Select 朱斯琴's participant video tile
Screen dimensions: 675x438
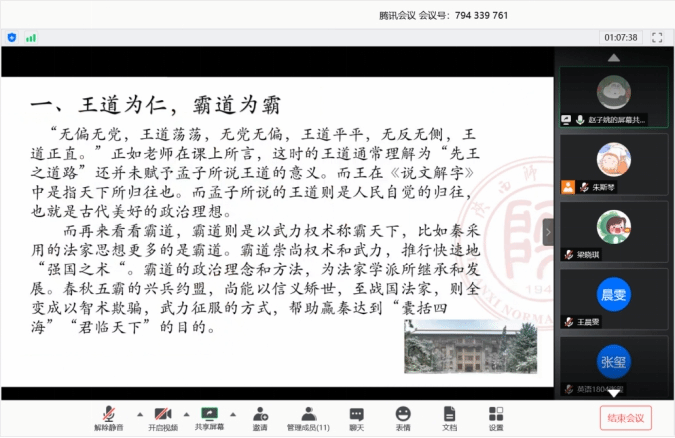tap(613, 164)
